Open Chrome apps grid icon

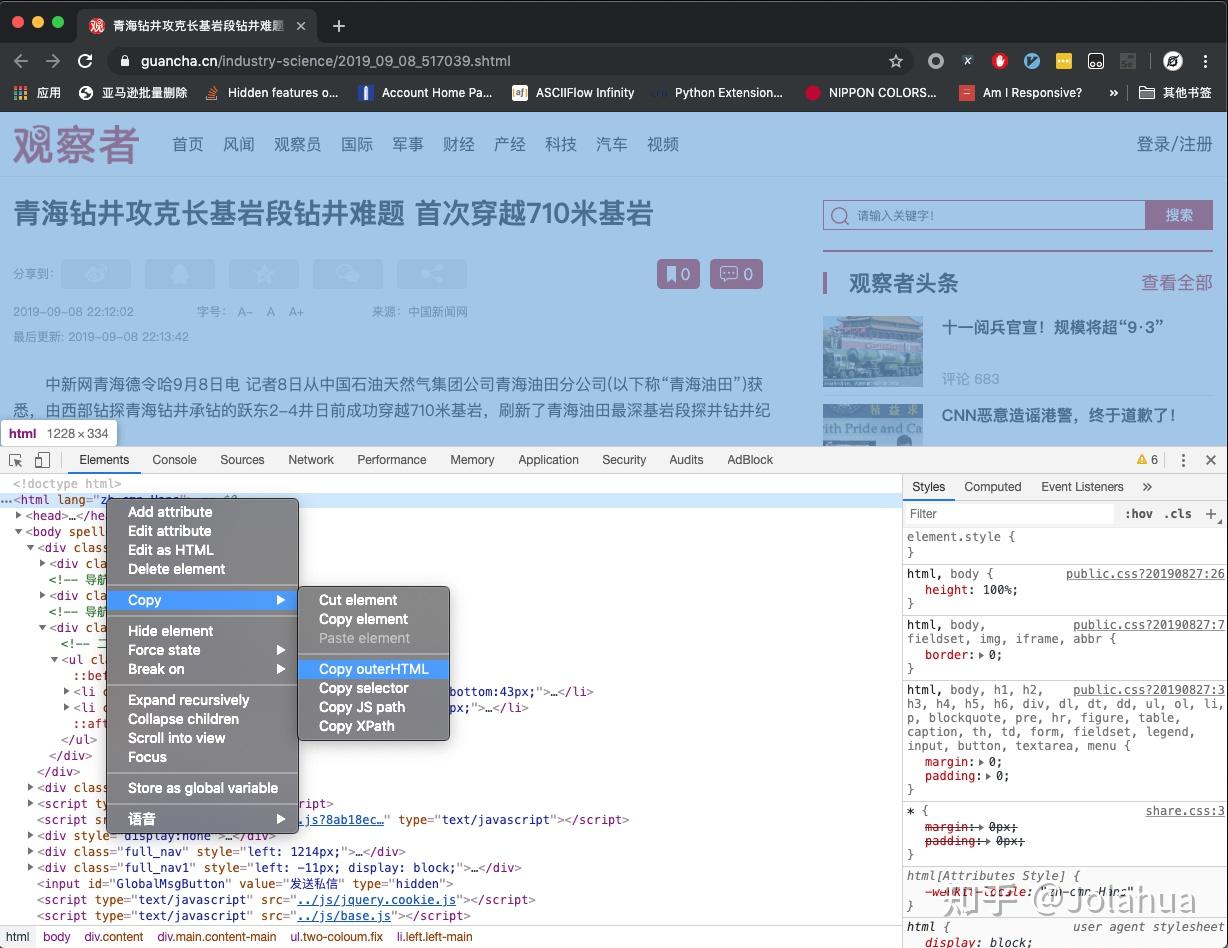(x=20, y=93)
